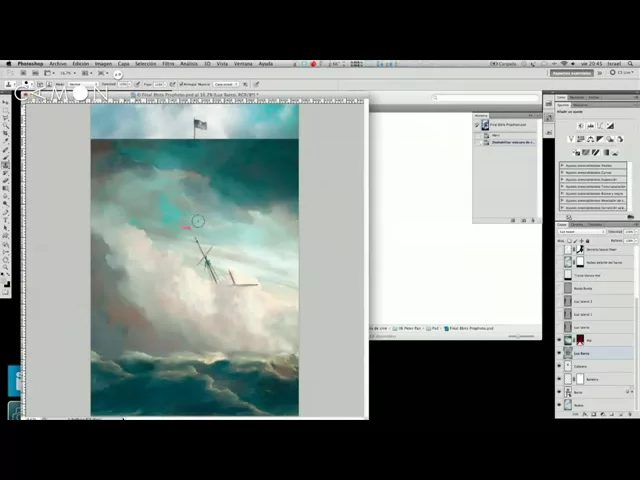Add a Photo Filter adjustment icon

click(x=609, y=139)
